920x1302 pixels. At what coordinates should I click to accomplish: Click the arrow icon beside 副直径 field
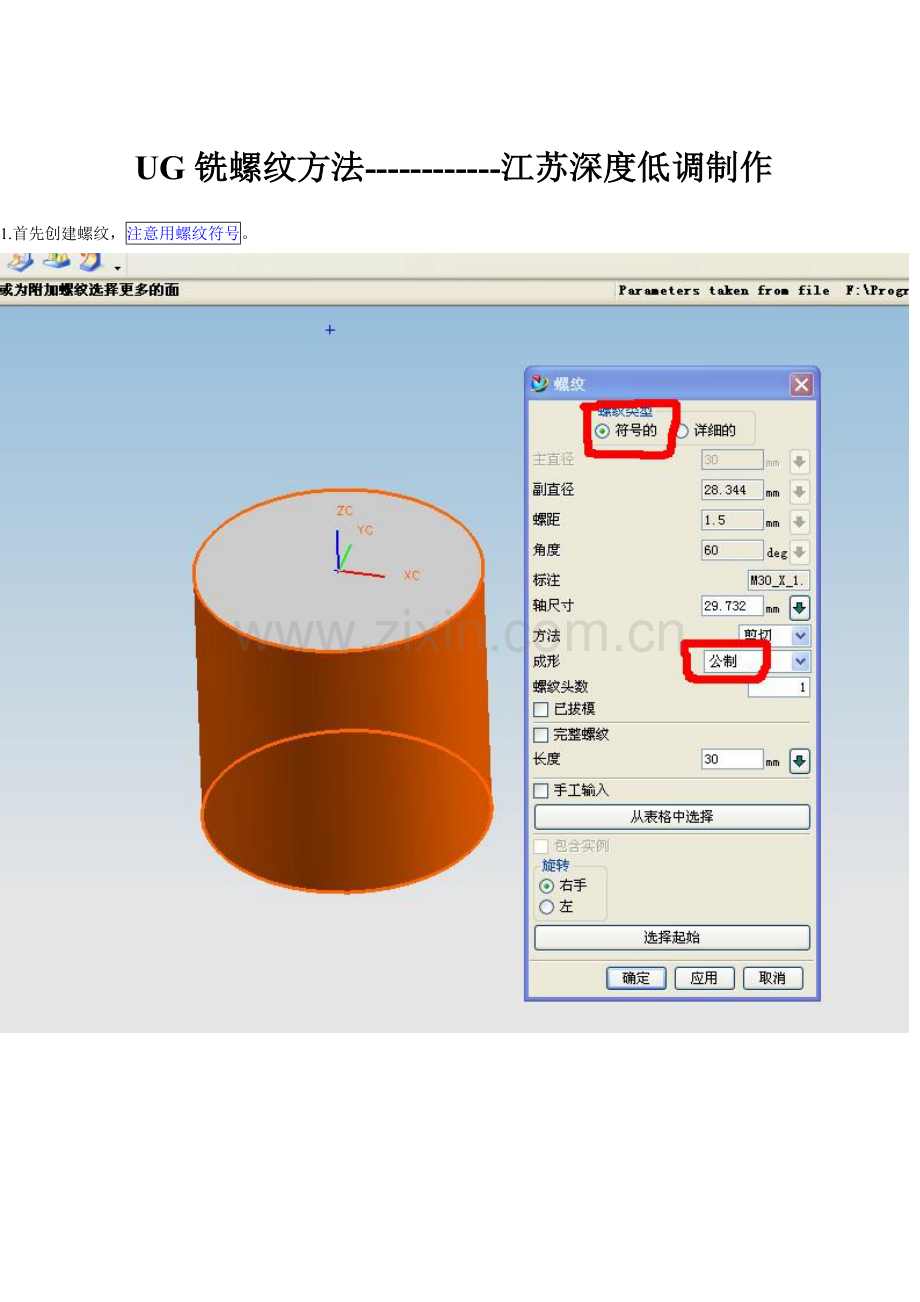pos(800,492)
